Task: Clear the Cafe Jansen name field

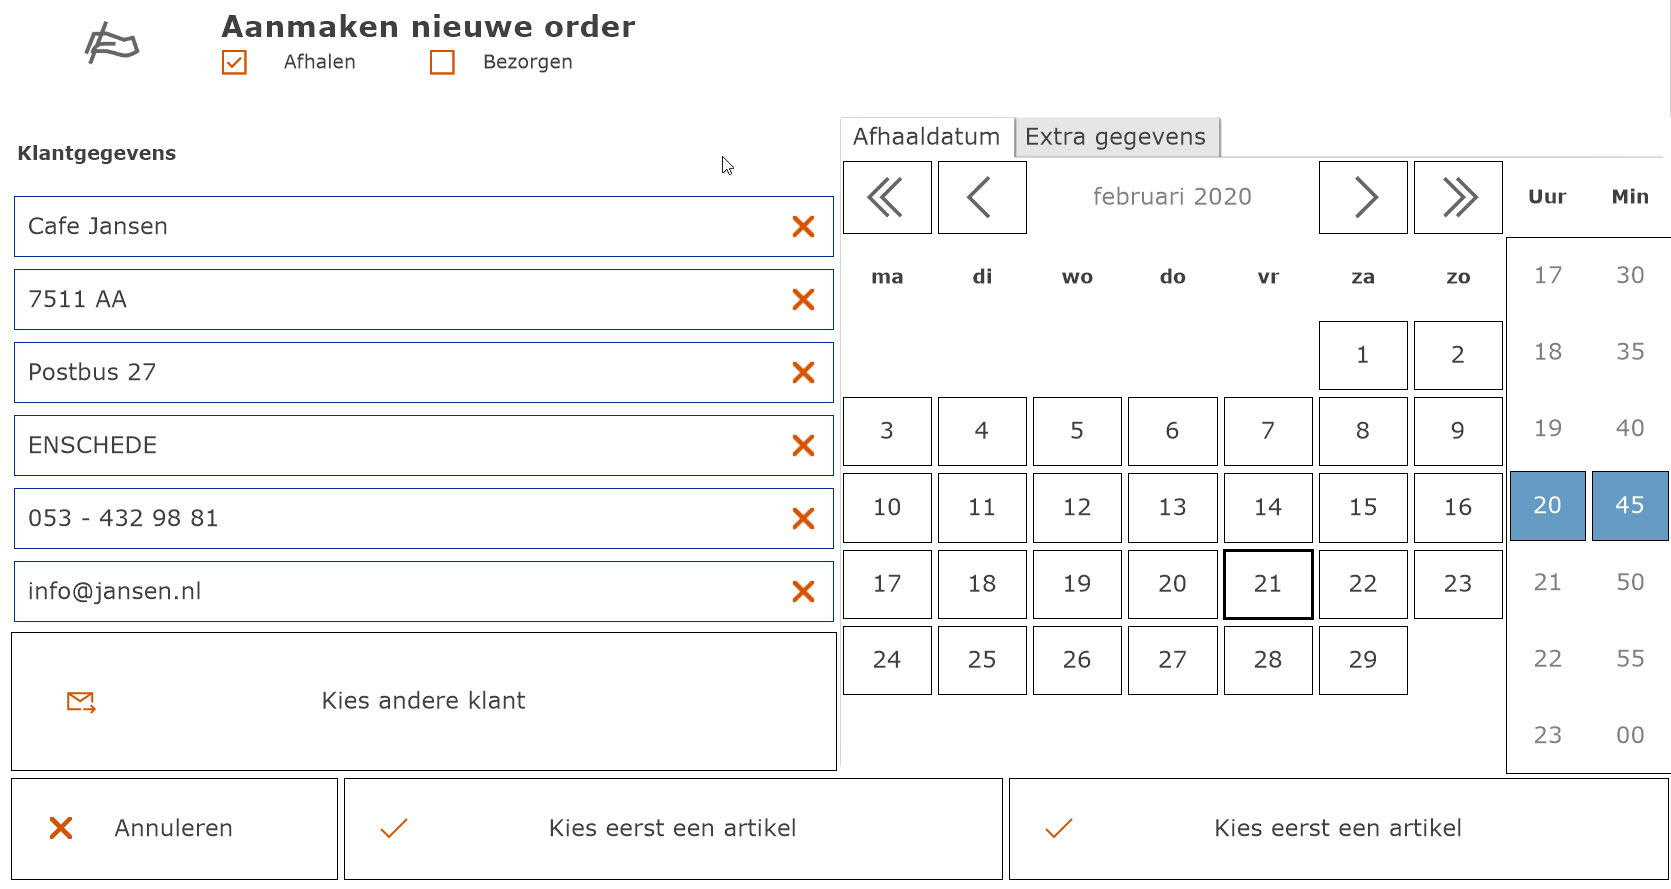Action: click(803, 227)
